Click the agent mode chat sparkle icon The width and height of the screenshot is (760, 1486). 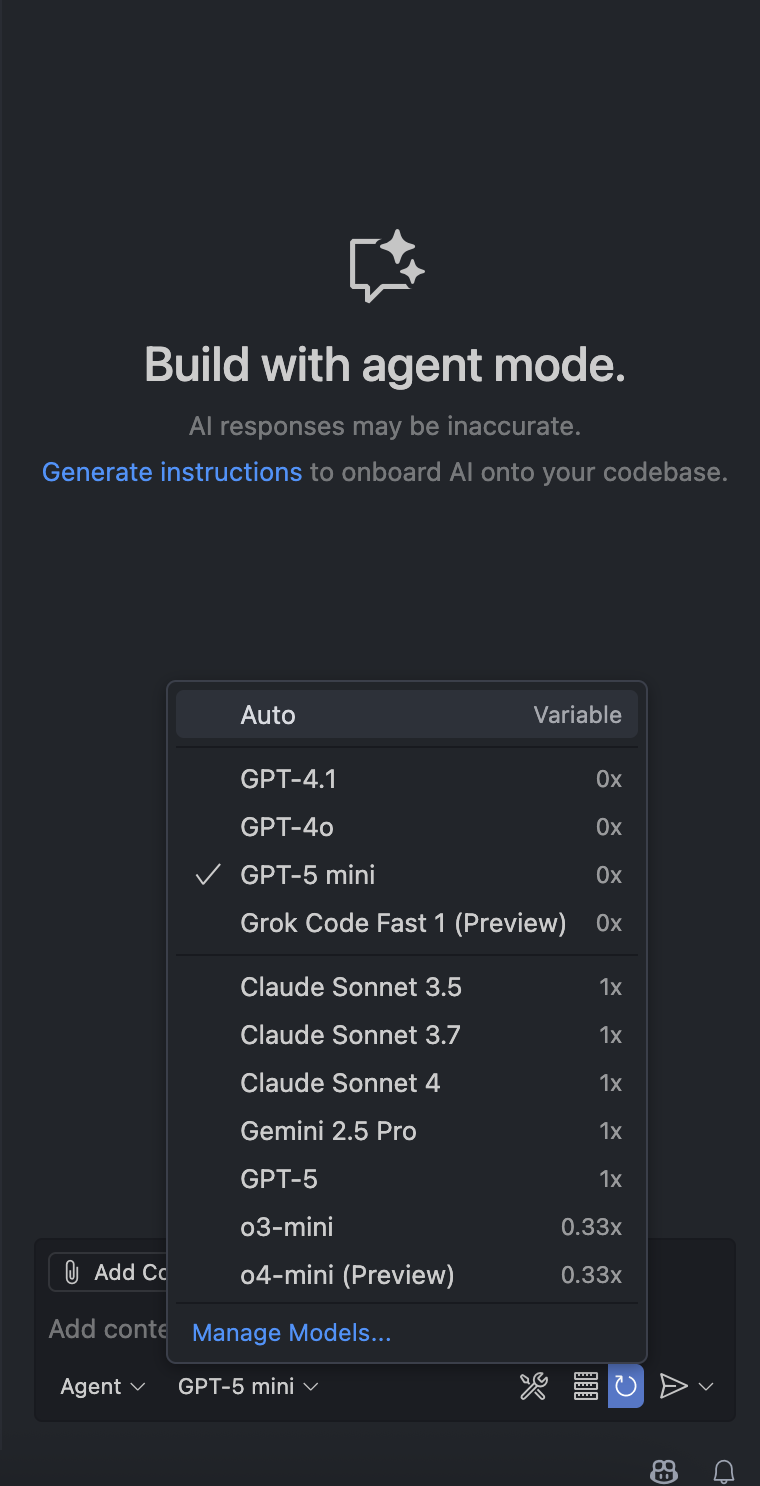[x=386, y=266]
